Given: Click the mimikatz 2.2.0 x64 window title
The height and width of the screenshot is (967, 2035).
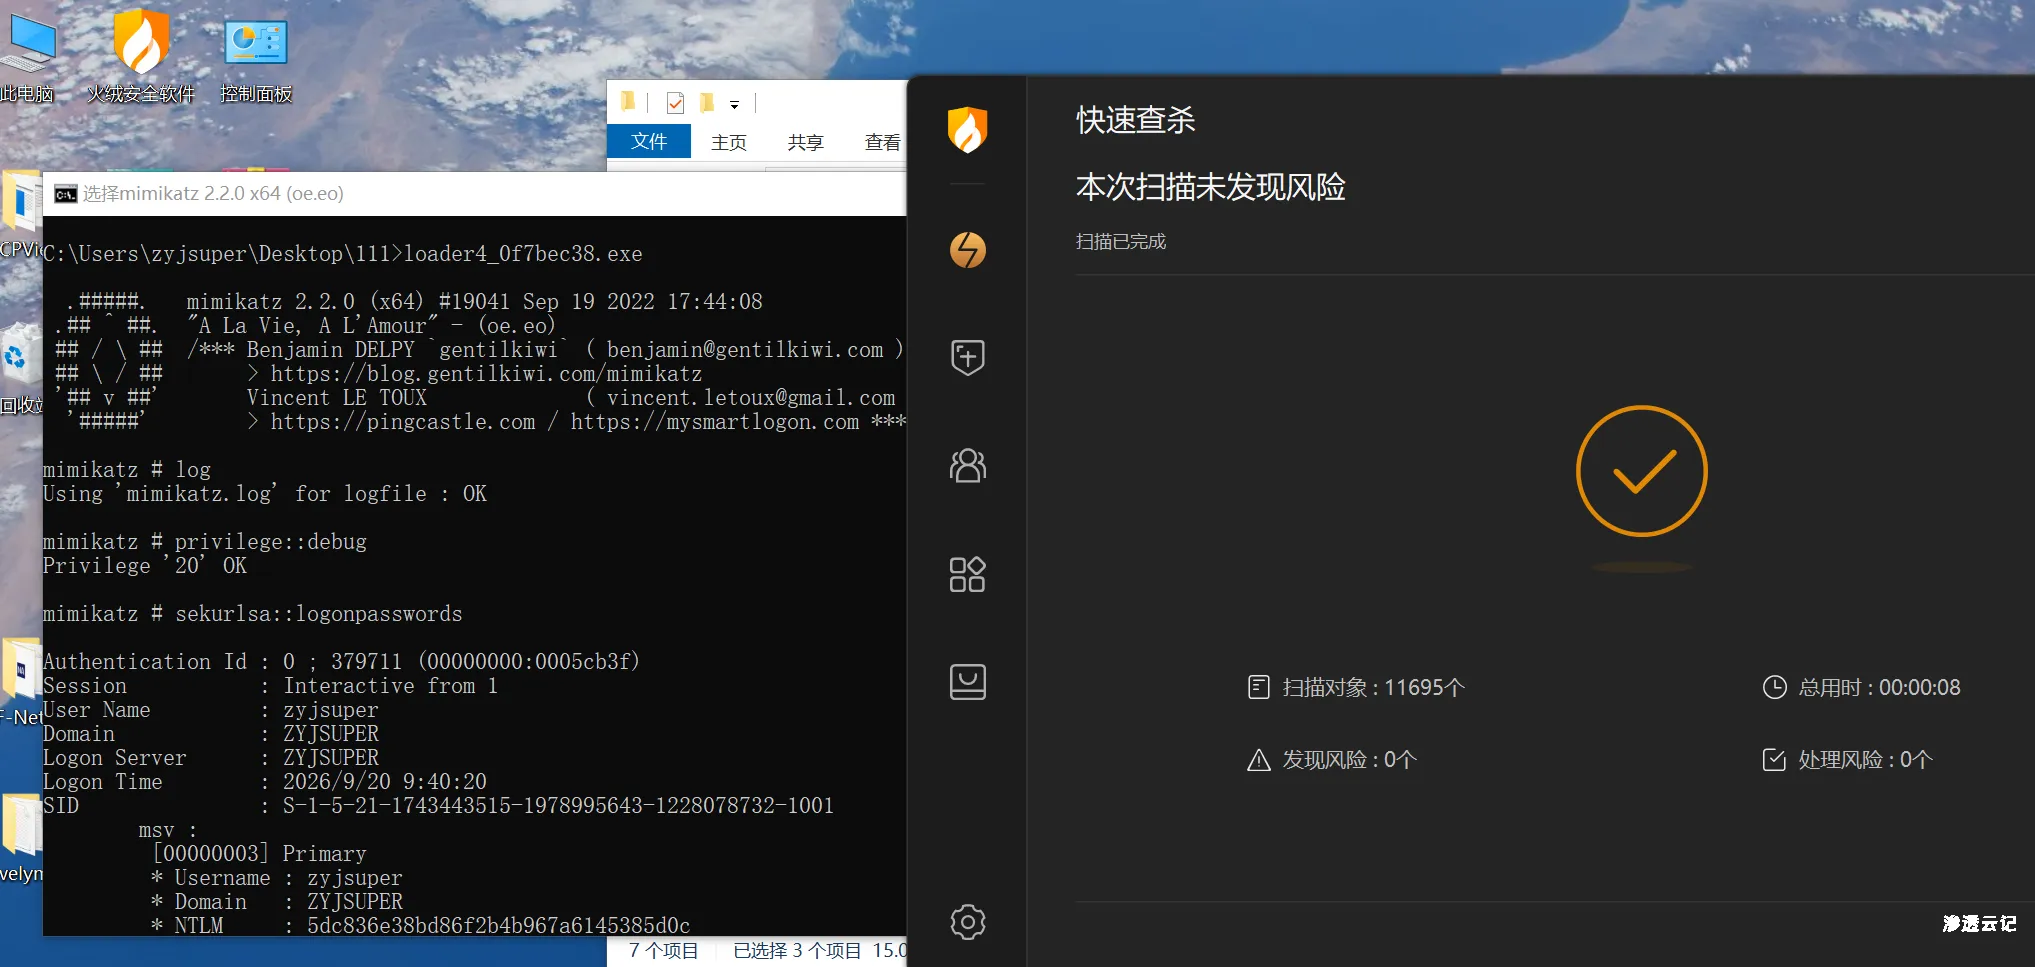Looking at the screenshot, I should tap(213, 194).
